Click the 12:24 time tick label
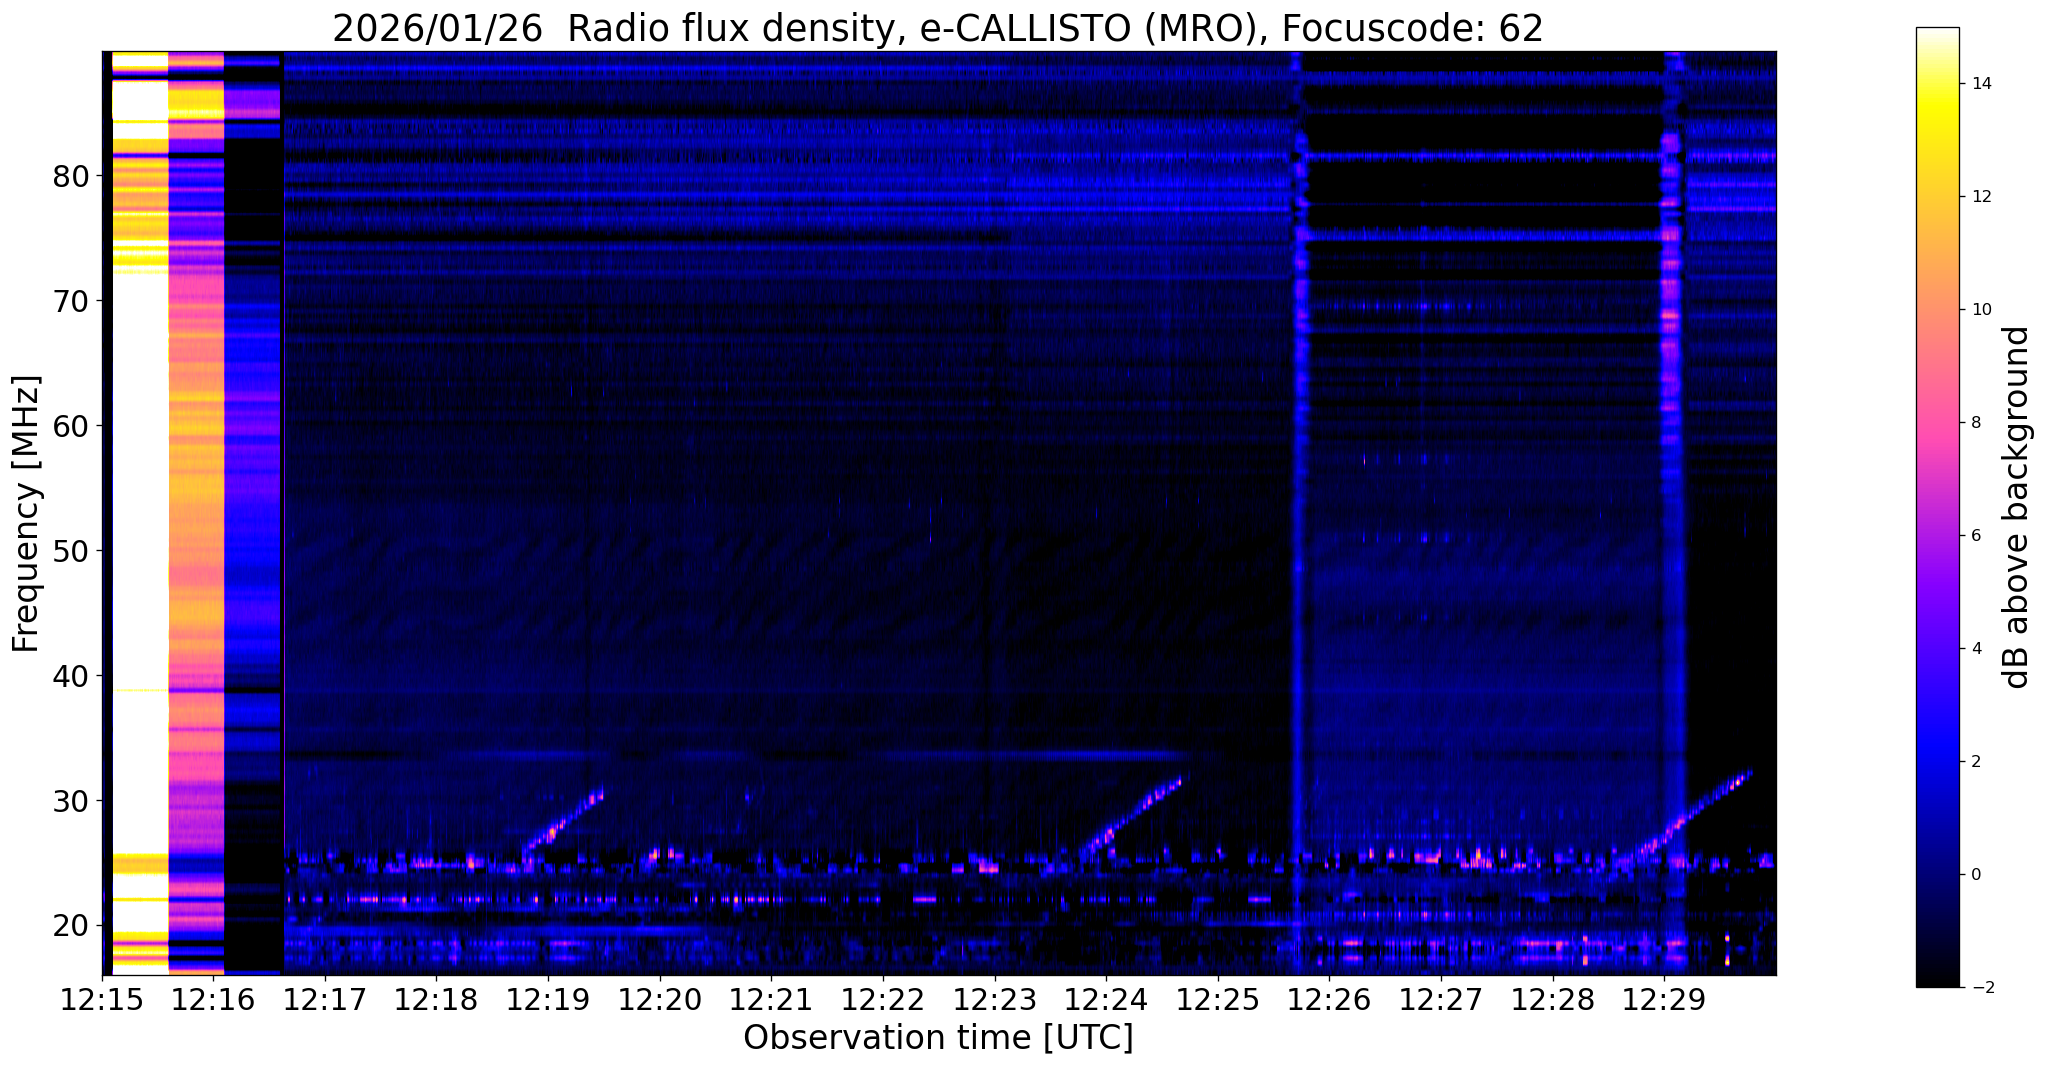 pos(1106,1000)
